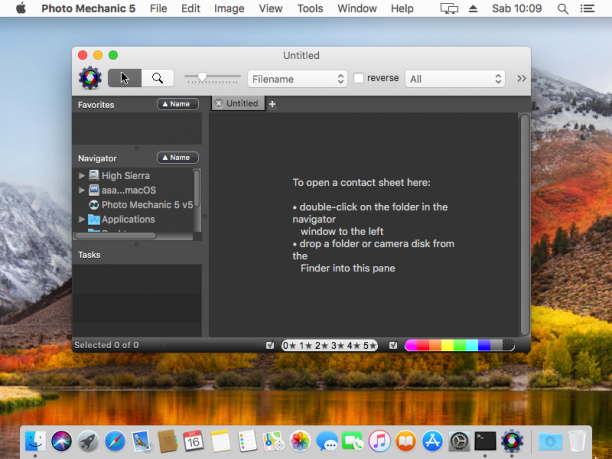Click the 'Selected 0 of 0' status text
The image size is (612, 459).
pos(106,345)
